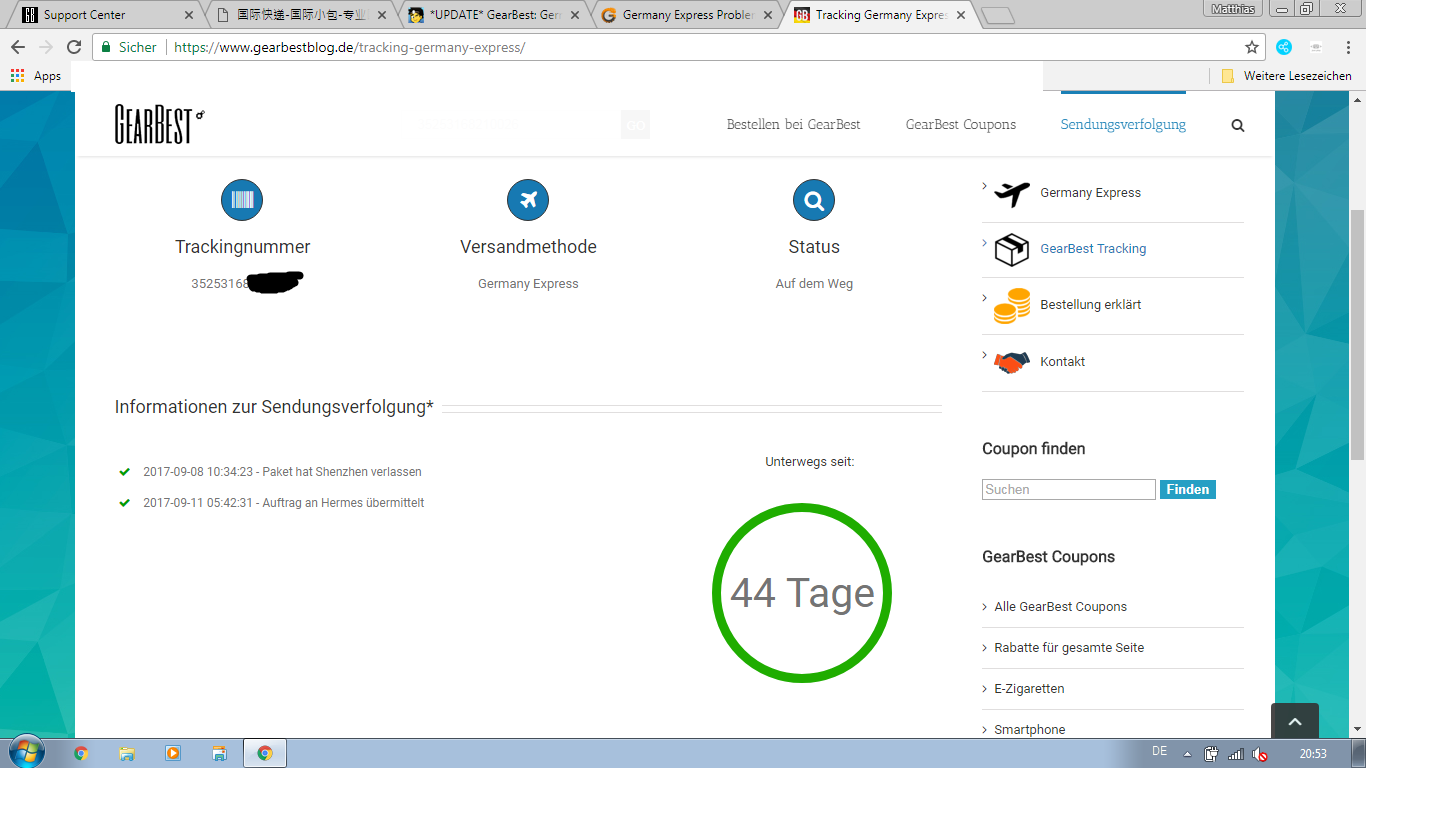Click the handshake Kontakt icon
The width and height of the screenshot is (1452, 832).
(x=1012, y=362)
